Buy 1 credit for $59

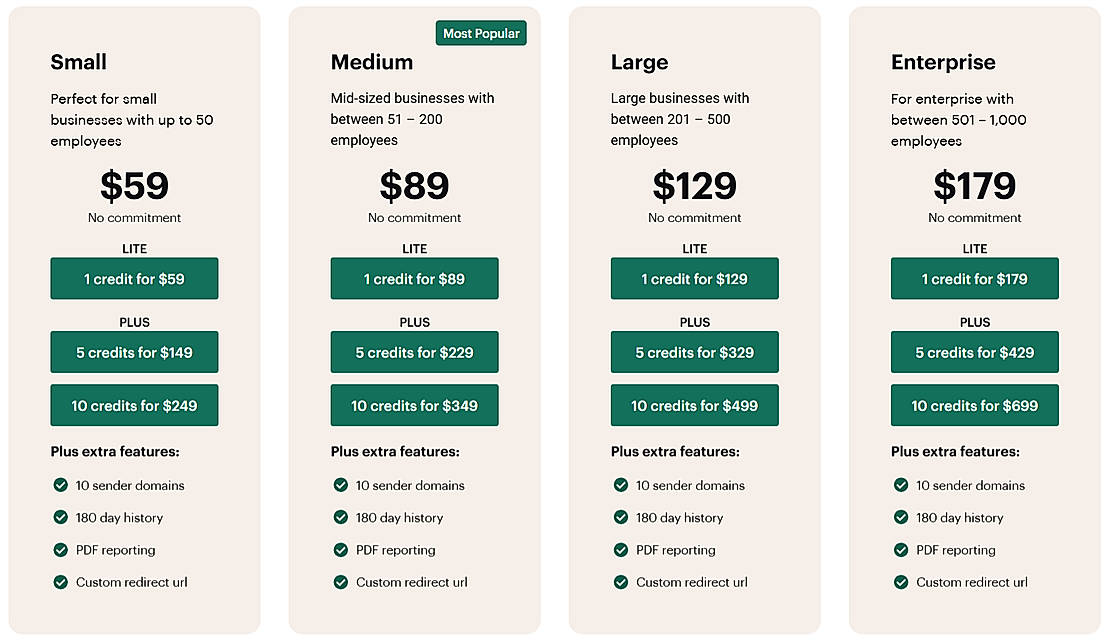click(134, 279)
